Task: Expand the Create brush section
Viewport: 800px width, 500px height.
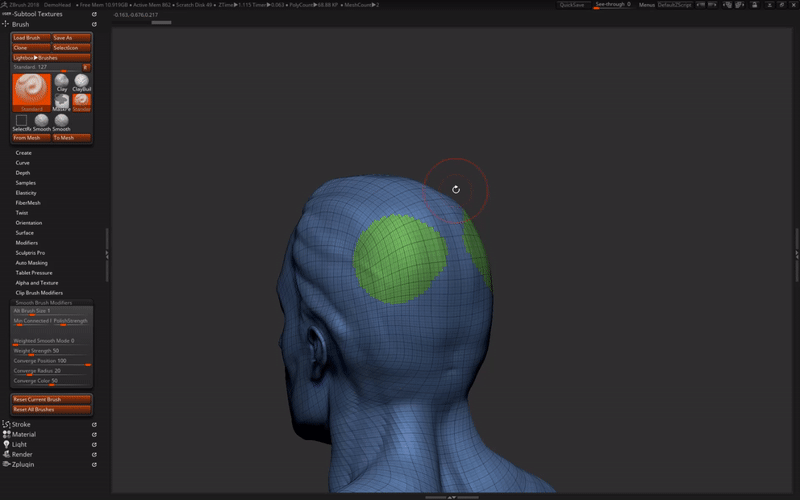Action: (x=23, y=153)
